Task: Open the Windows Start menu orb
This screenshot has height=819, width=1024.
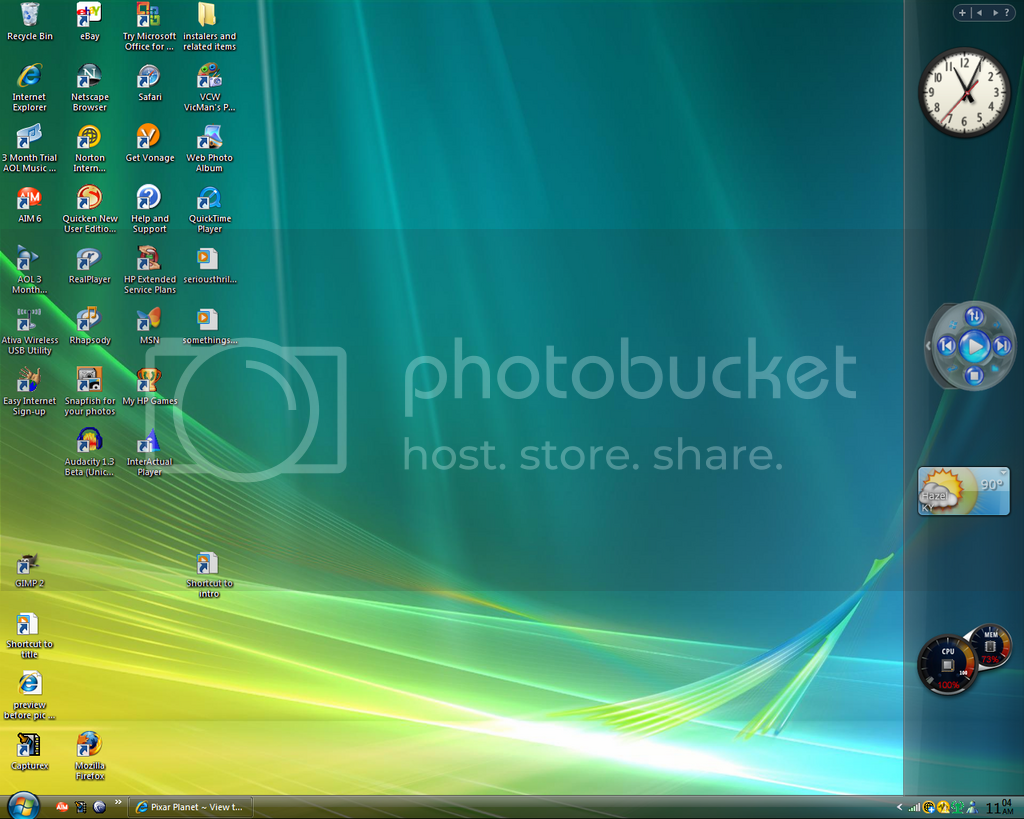Action: point(22,804)
